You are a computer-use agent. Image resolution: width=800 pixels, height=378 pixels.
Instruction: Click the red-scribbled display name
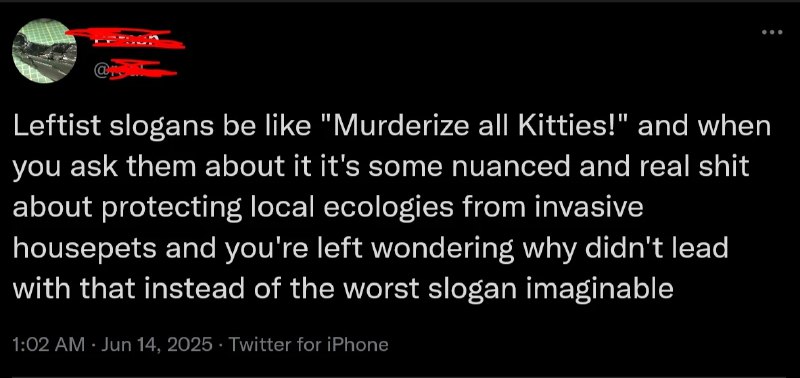[126, 38]
